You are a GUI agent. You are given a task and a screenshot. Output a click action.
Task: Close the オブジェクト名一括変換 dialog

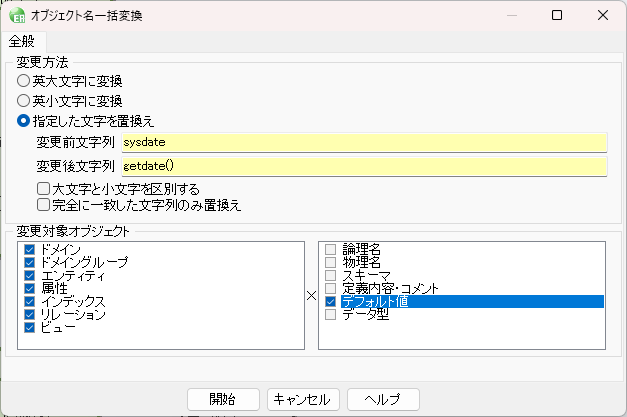click(603, 15)
